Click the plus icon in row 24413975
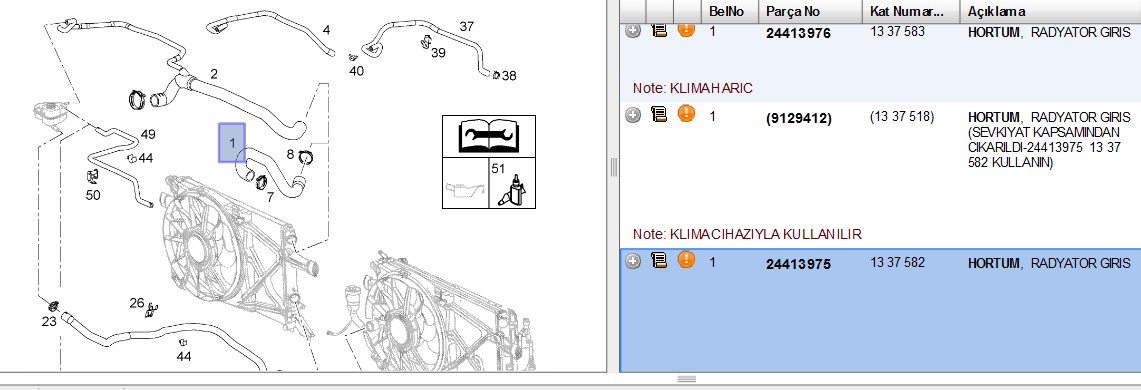This screenshot has width=1141, height=390. pos(633,261)
